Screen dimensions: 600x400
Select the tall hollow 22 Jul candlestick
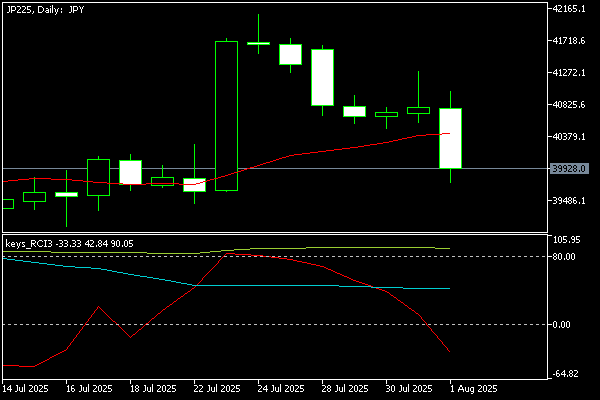pos(227,116)
